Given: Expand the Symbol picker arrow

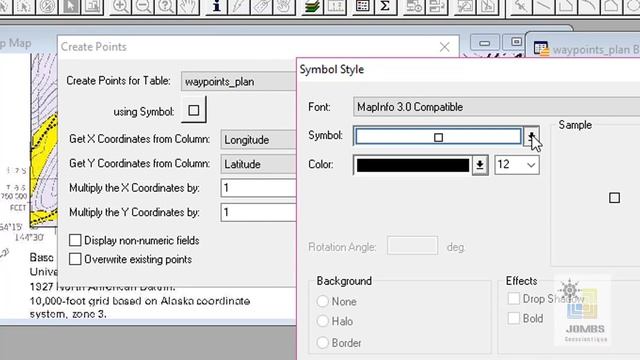Looking at the screenshot, I should [x=531, y=136].
